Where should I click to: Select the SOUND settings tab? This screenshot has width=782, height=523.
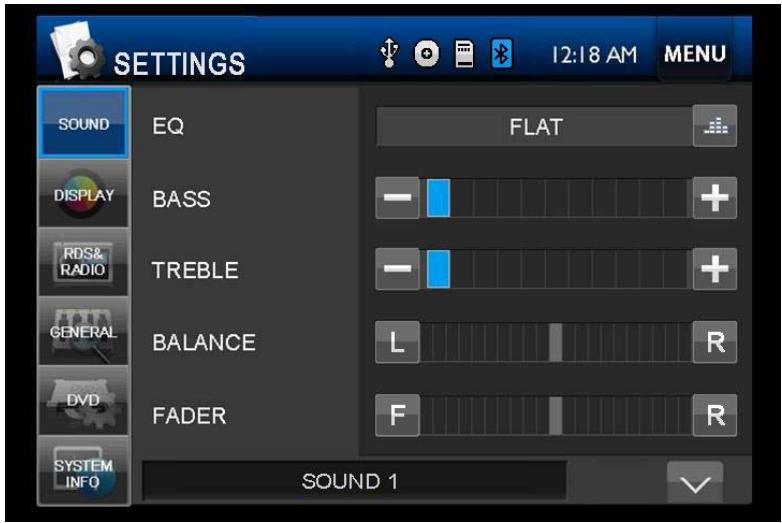click(84, 123)
